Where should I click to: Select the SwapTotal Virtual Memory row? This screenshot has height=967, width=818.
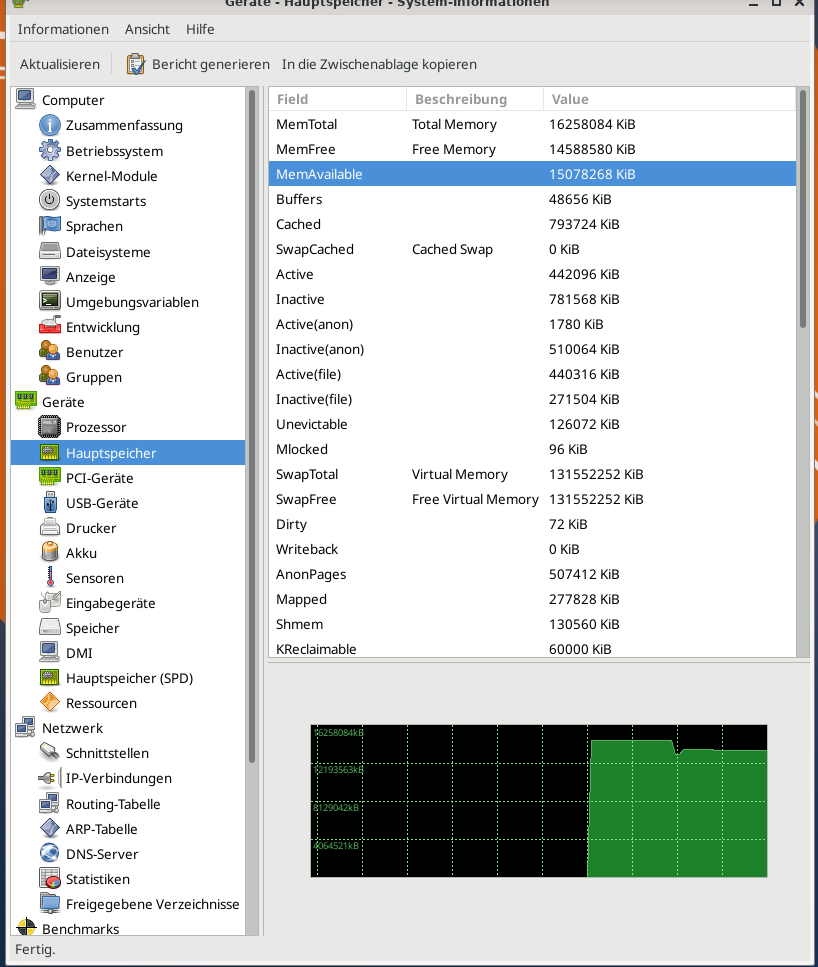coord(532,474)
